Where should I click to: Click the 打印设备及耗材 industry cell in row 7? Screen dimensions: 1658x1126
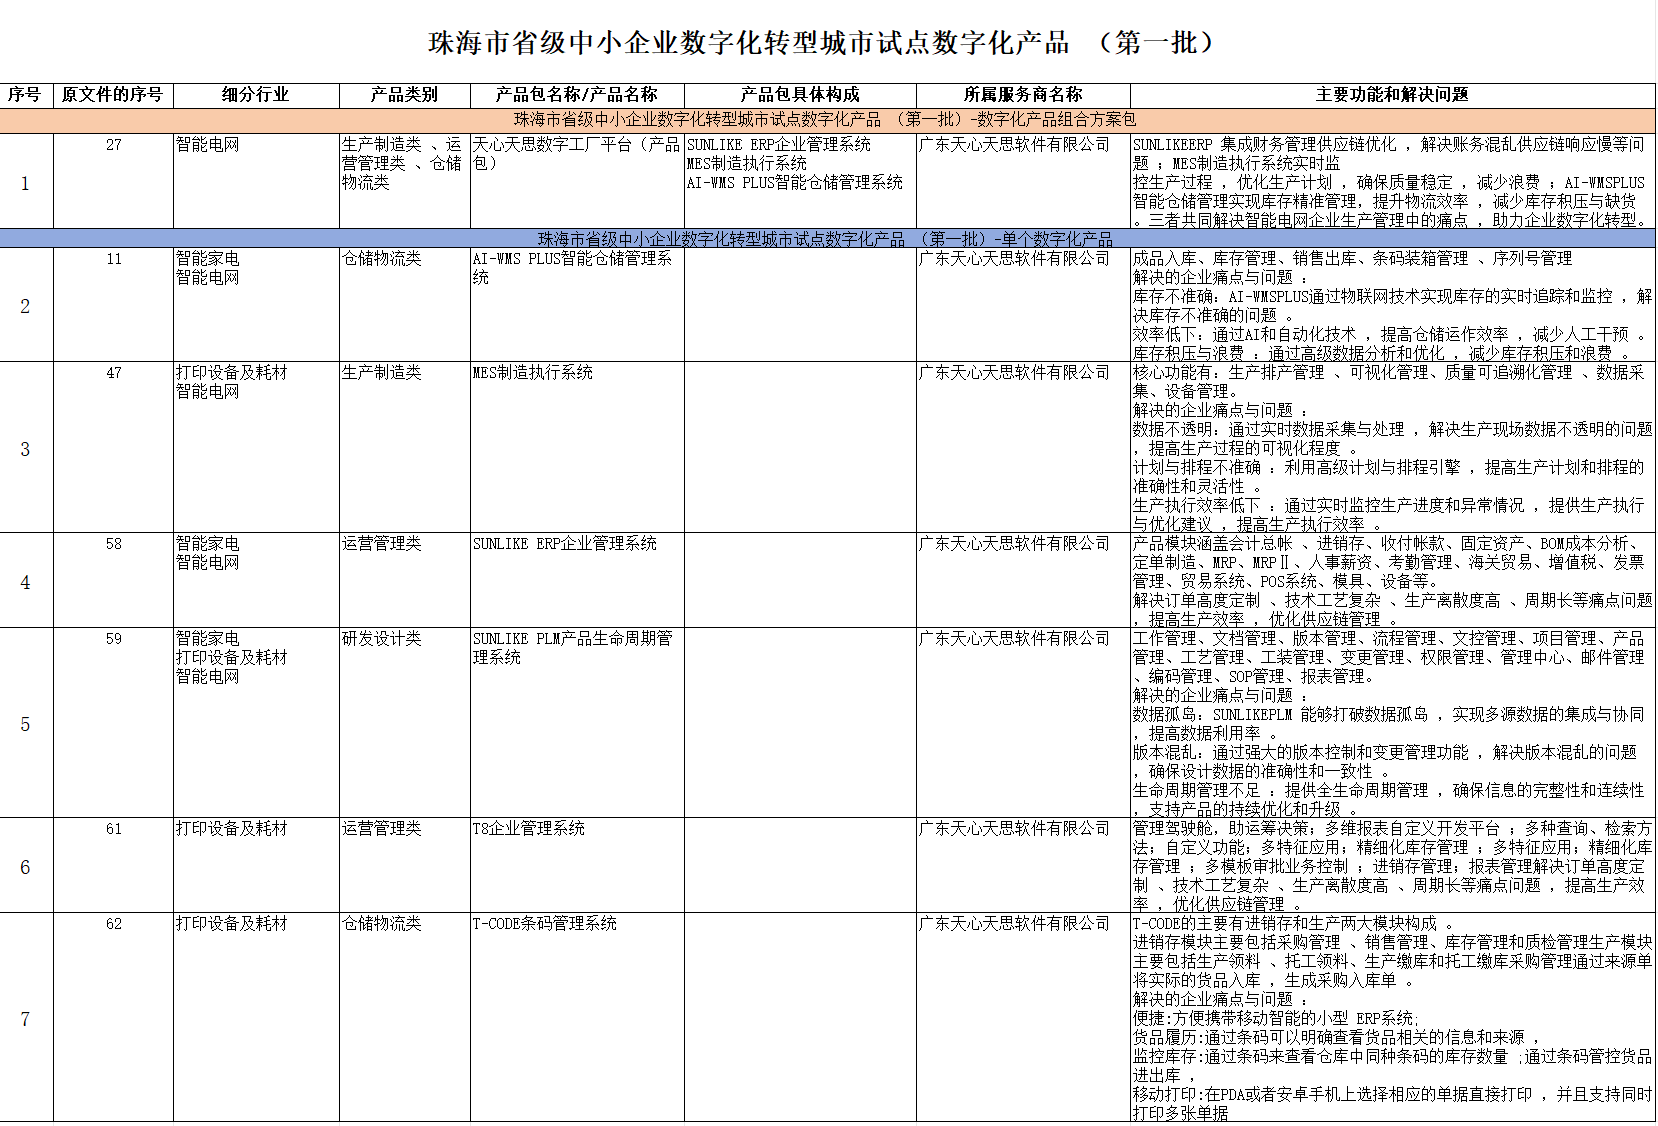coord(256,1017)
